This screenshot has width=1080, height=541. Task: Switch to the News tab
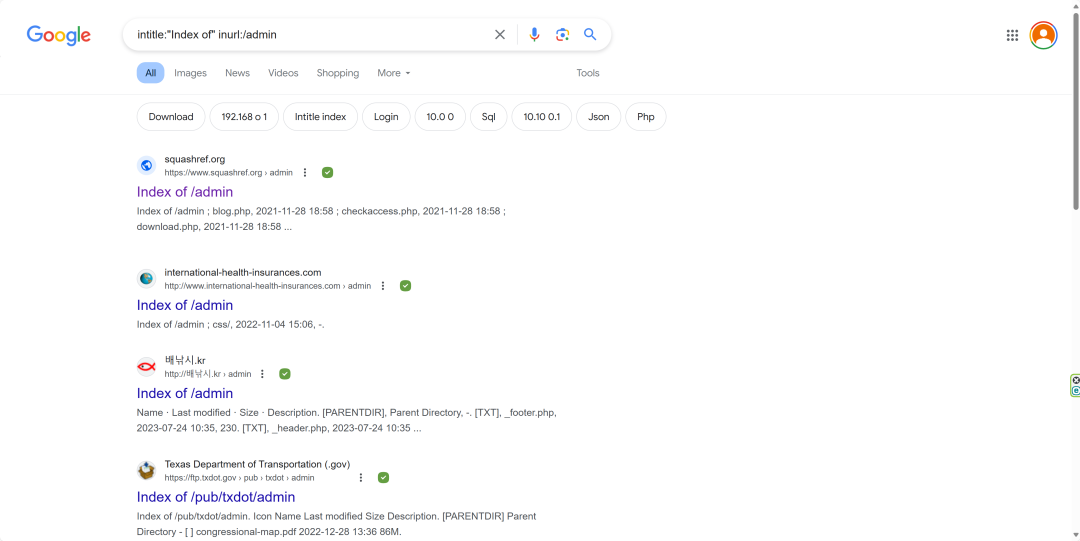tap(238, 73)
